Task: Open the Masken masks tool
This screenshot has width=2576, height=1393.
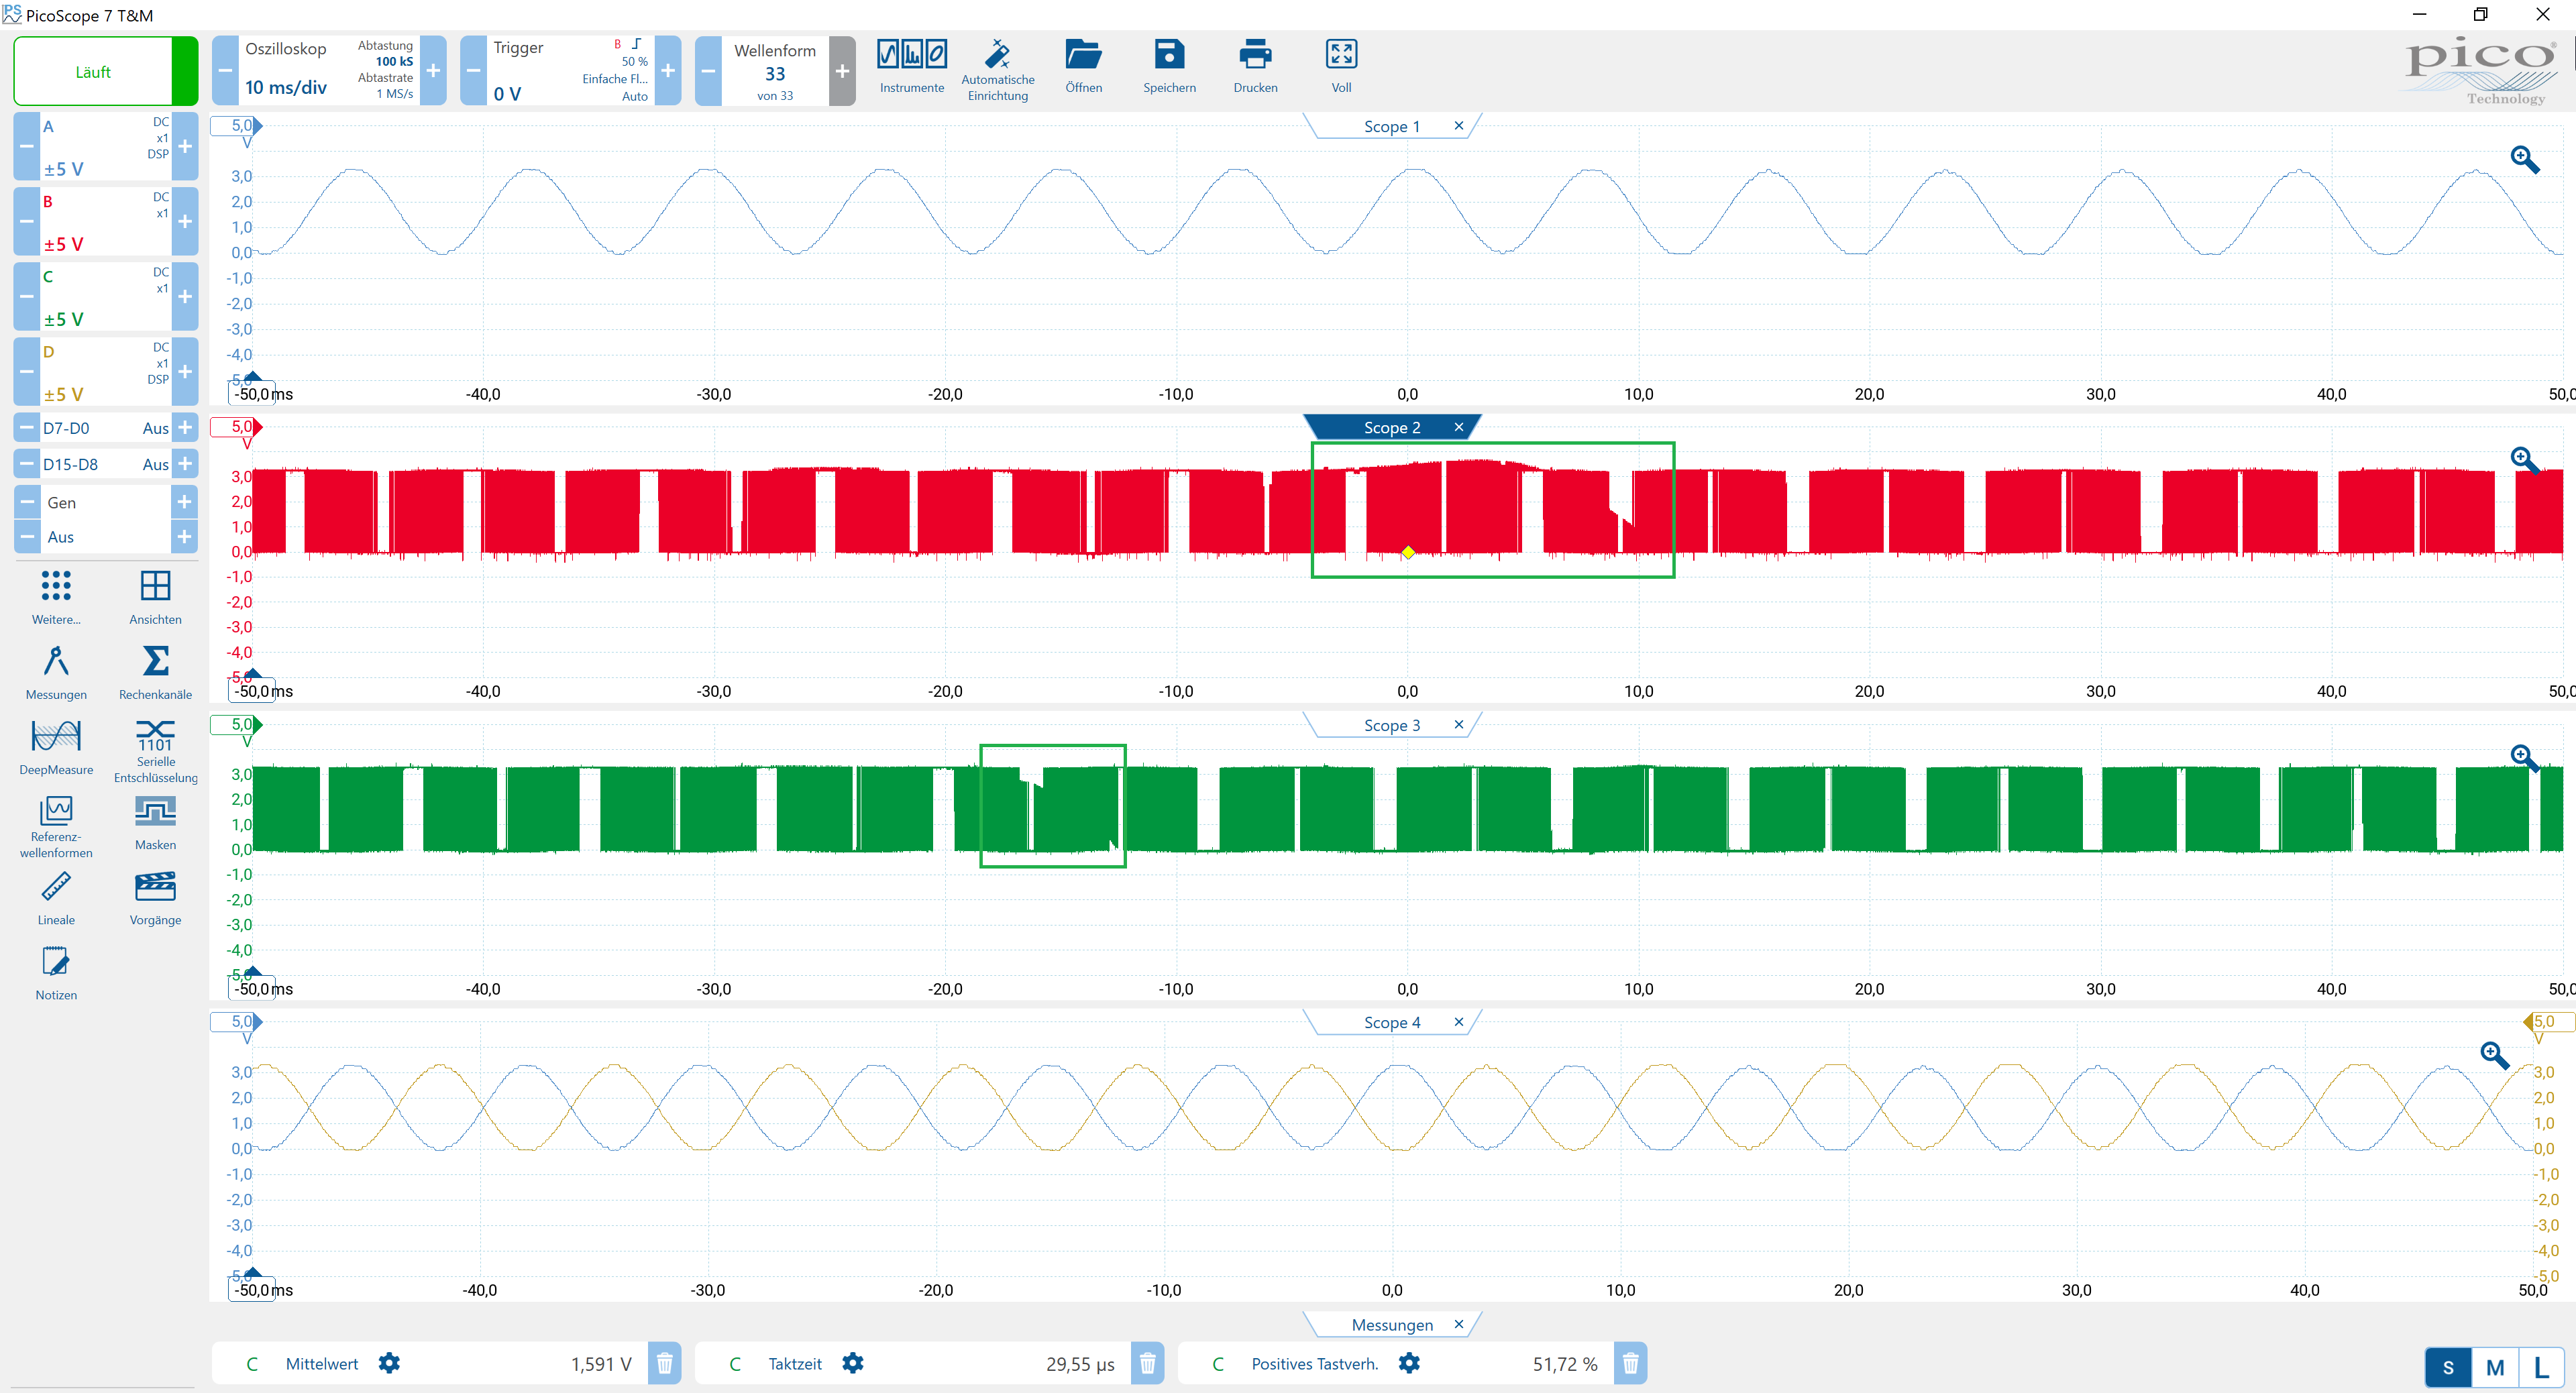Action: 155,823
